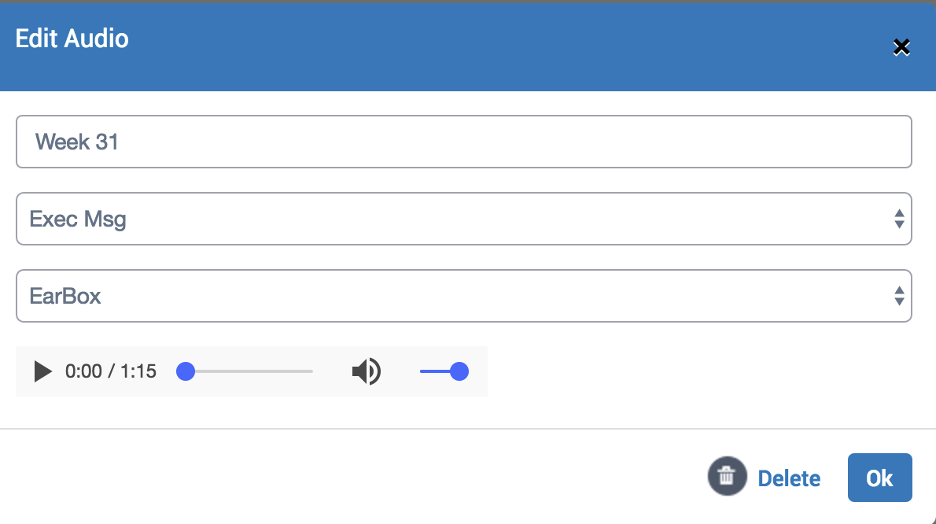Mute audio using the speaker icon
This screenshot has width=936, height=524.
click(x=367, y=371)
